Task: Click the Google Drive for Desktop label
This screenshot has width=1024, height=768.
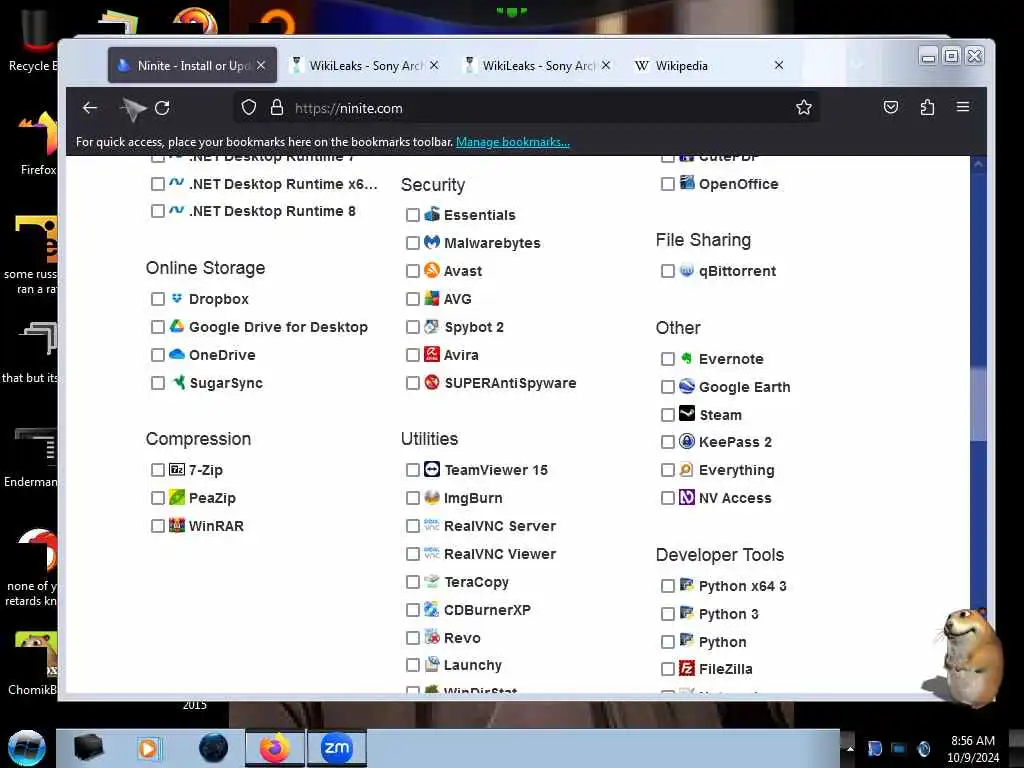Action: [278, 327]
